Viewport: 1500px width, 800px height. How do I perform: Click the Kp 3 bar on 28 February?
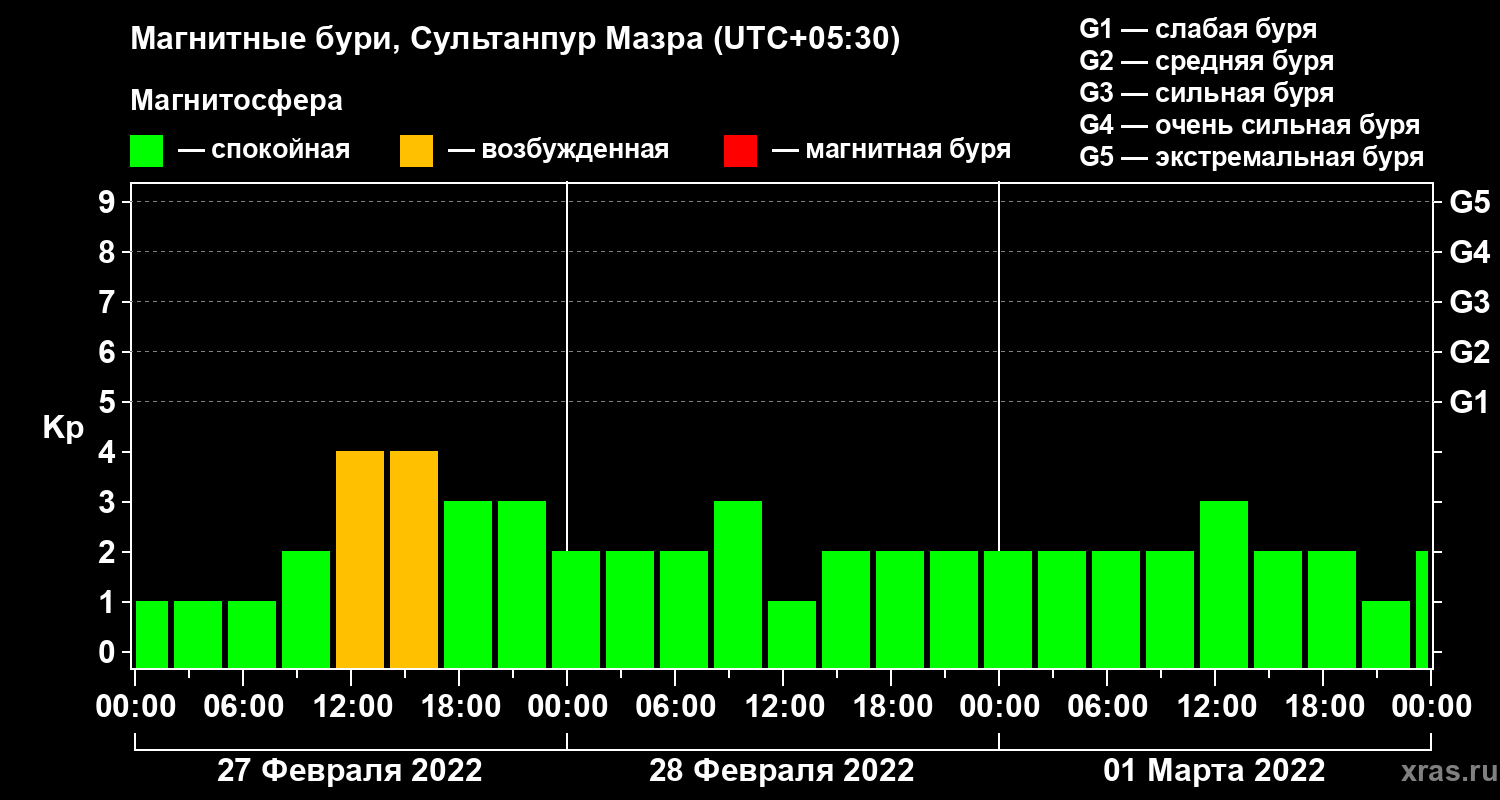click(738, 585)
